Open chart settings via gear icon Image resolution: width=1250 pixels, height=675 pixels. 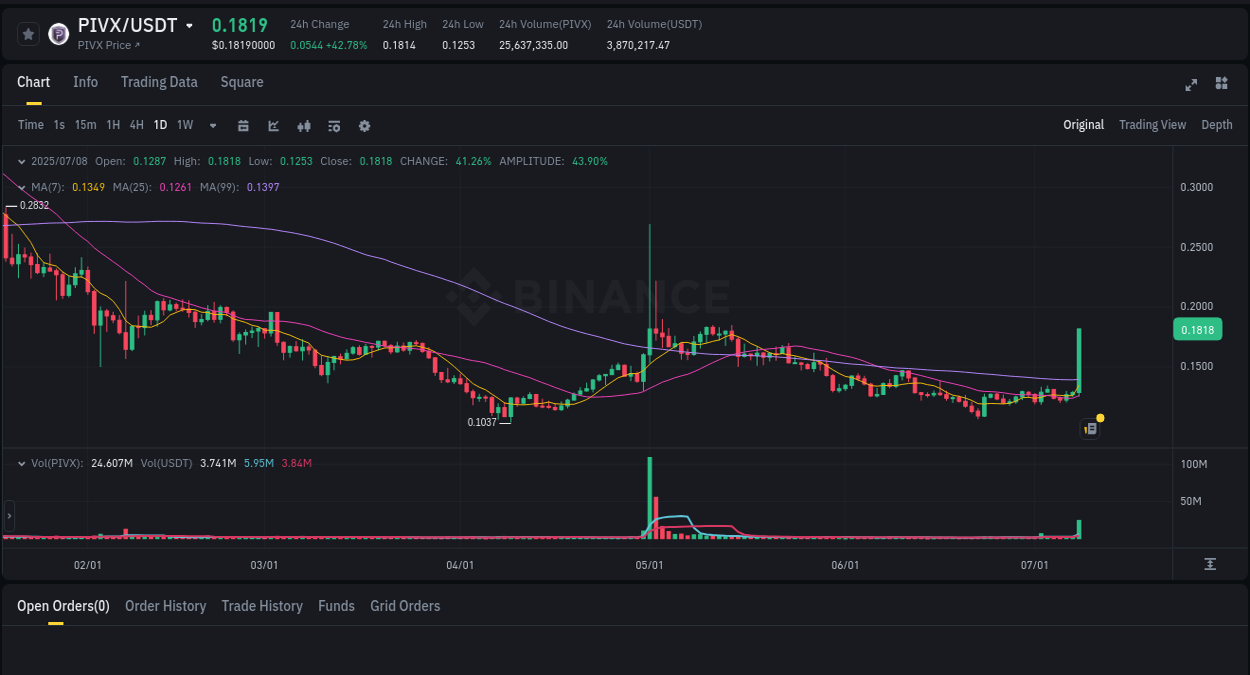pyautogui.click(x=364, y=125)
